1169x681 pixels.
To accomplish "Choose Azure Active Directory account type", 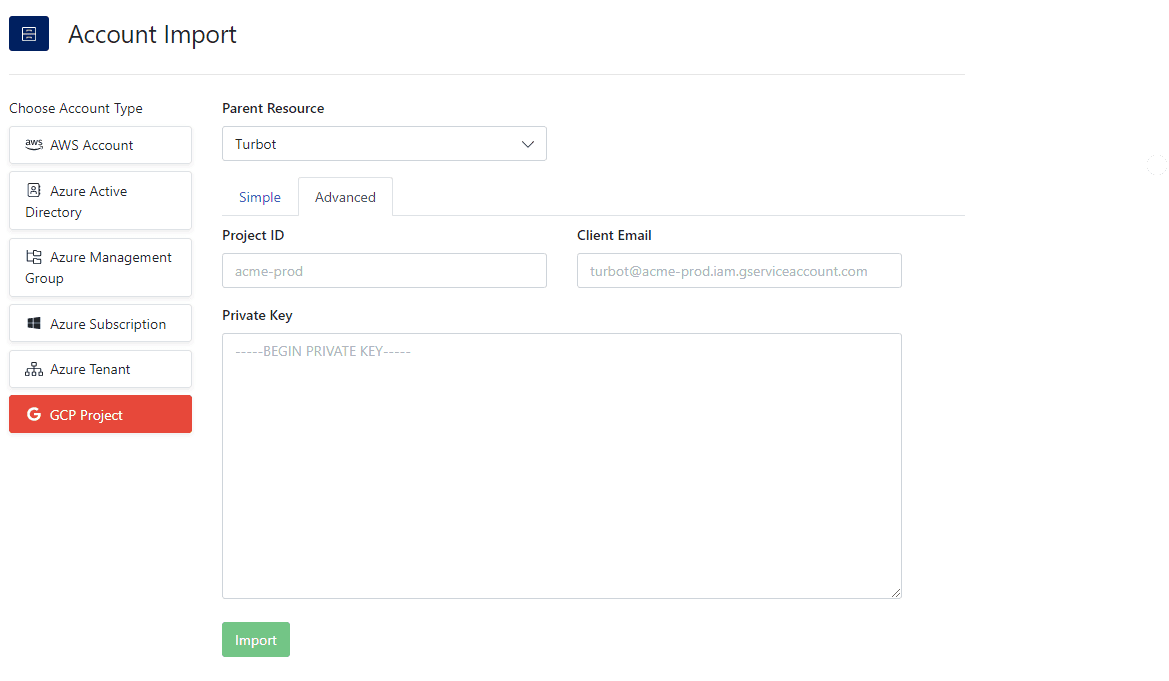I will [x=101, y=201].
